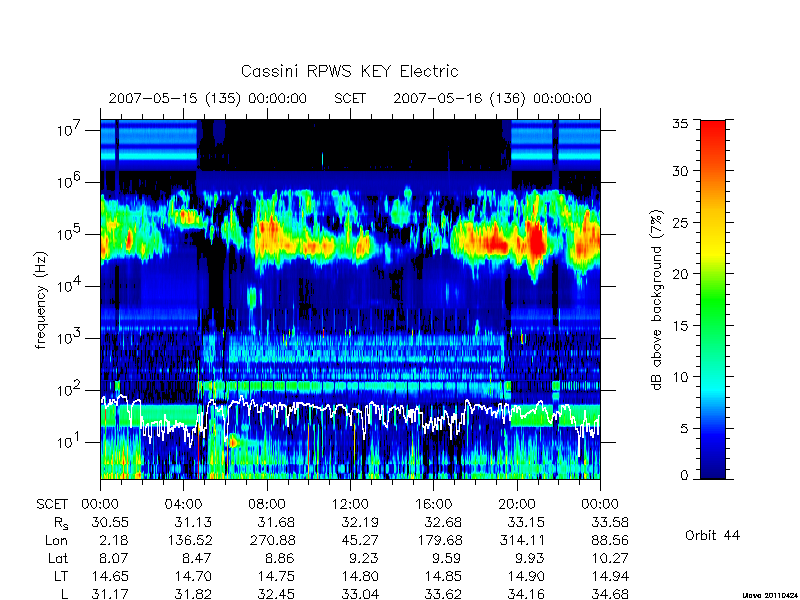Click the color scale bar
Viewport: 800px width, 600px height.
point(713,299)
